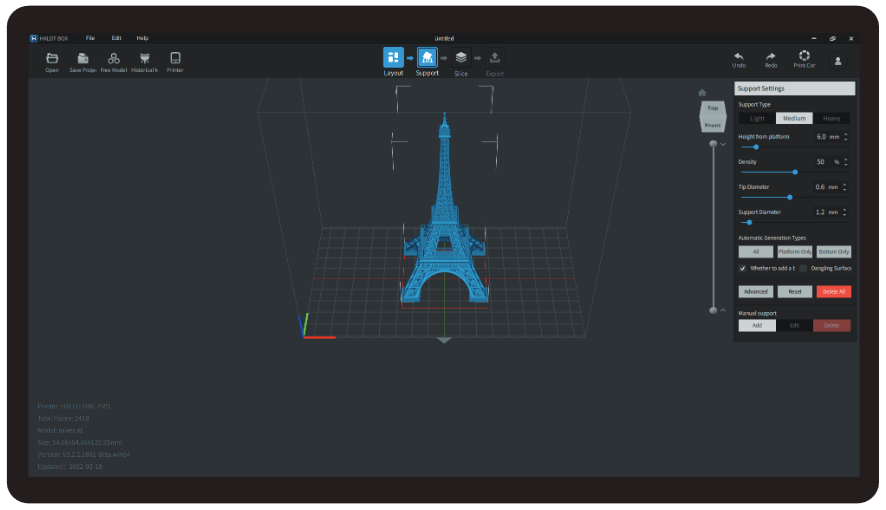Click the Height from platform stepper arrows
The height and width of the screenshot is (510, 886).
click(x=846, y=137)
